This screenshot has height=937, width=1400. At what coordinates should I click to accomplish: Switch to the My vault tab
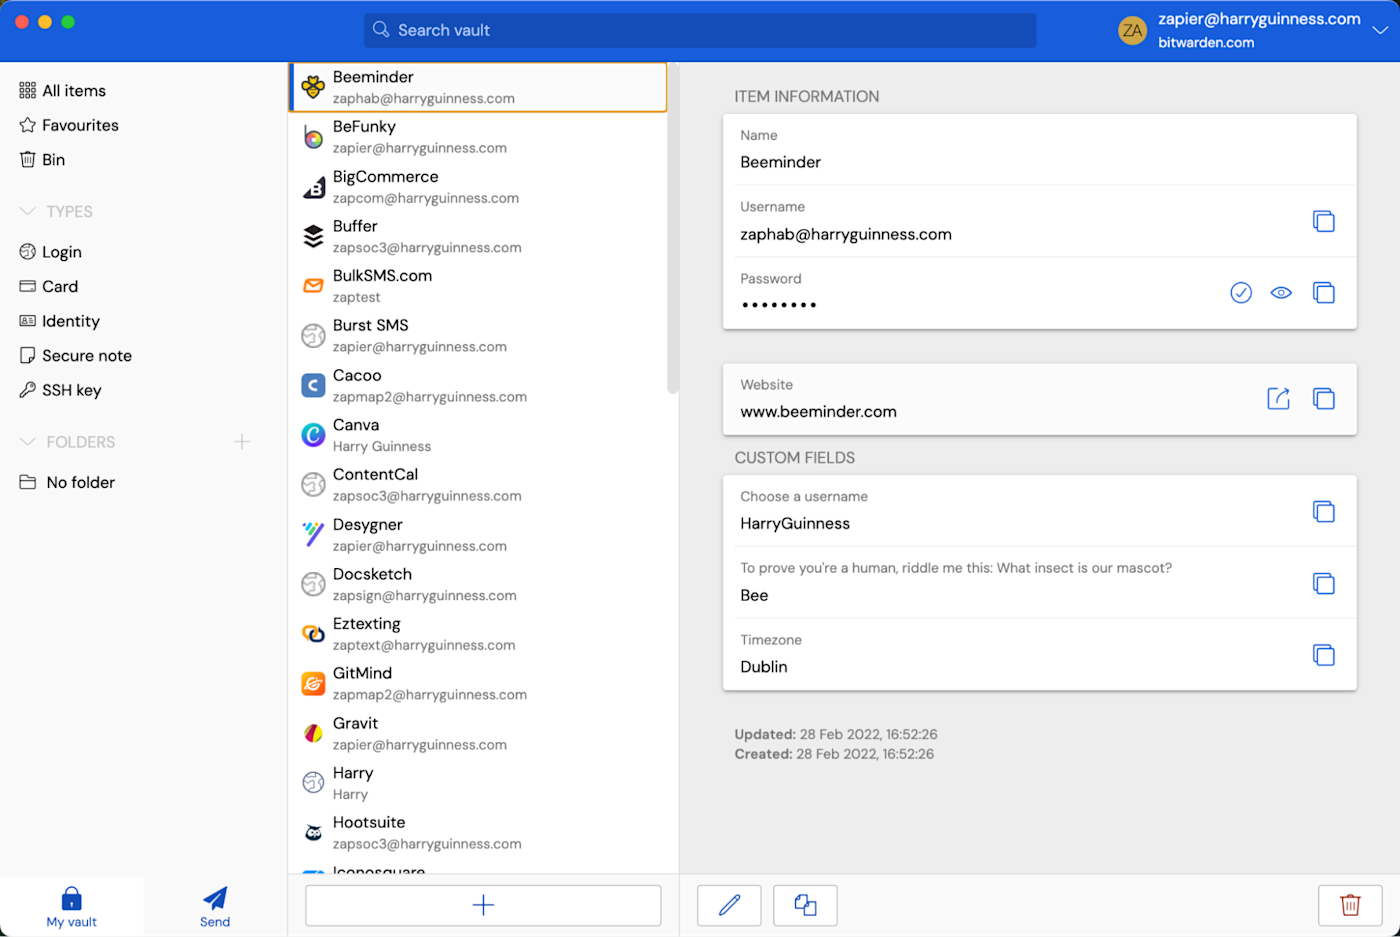72,907
